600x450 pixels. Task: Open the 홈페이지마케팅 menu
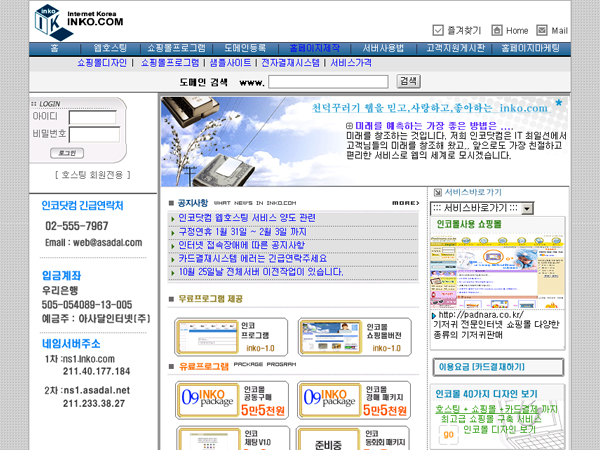[x=530, y=49]
